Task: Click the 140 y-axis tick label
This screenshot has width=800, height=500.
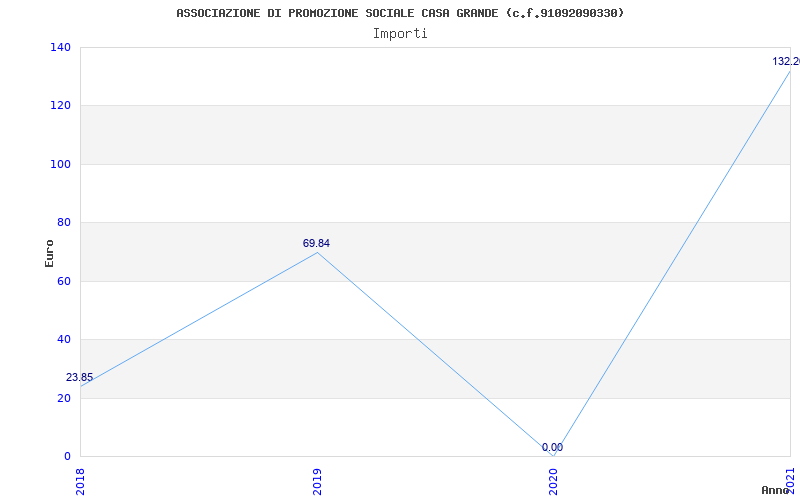Action: tap(60, 47)
